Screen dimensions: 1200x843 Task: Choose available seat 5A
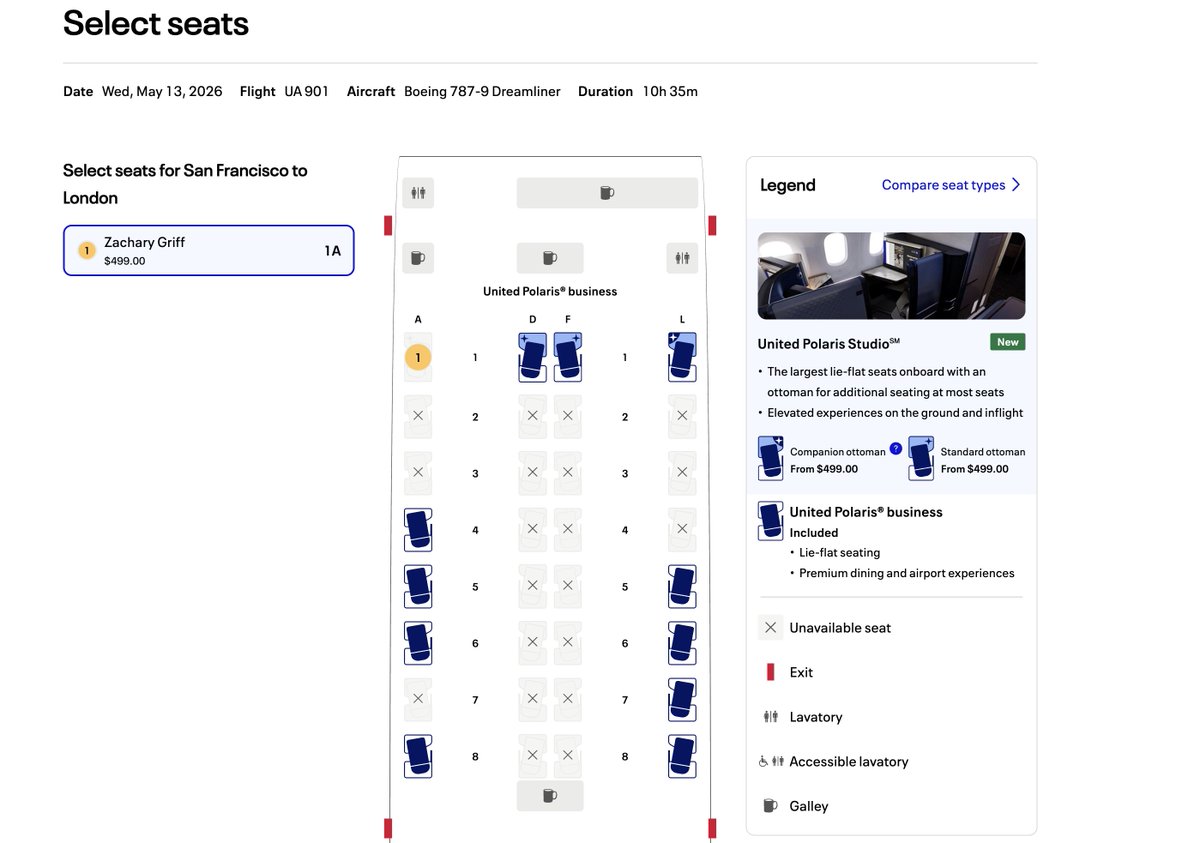tap(418, 587)
